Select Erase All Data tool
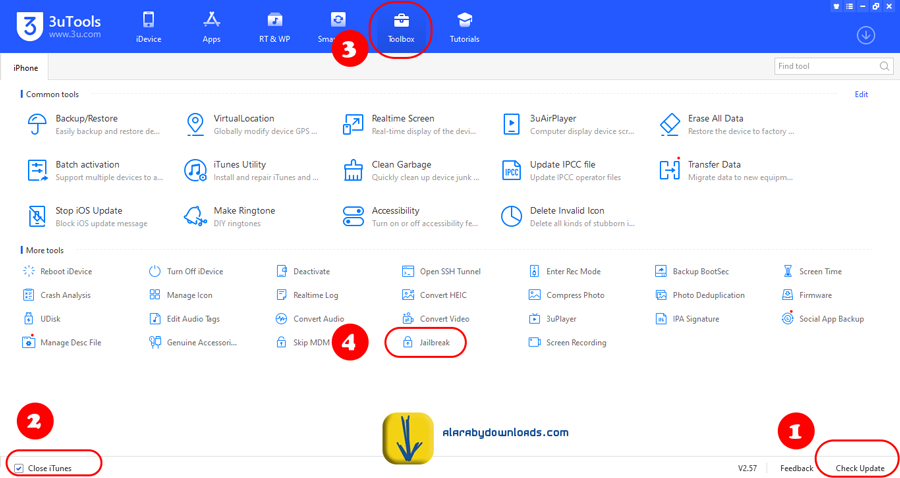 (727, 124)
